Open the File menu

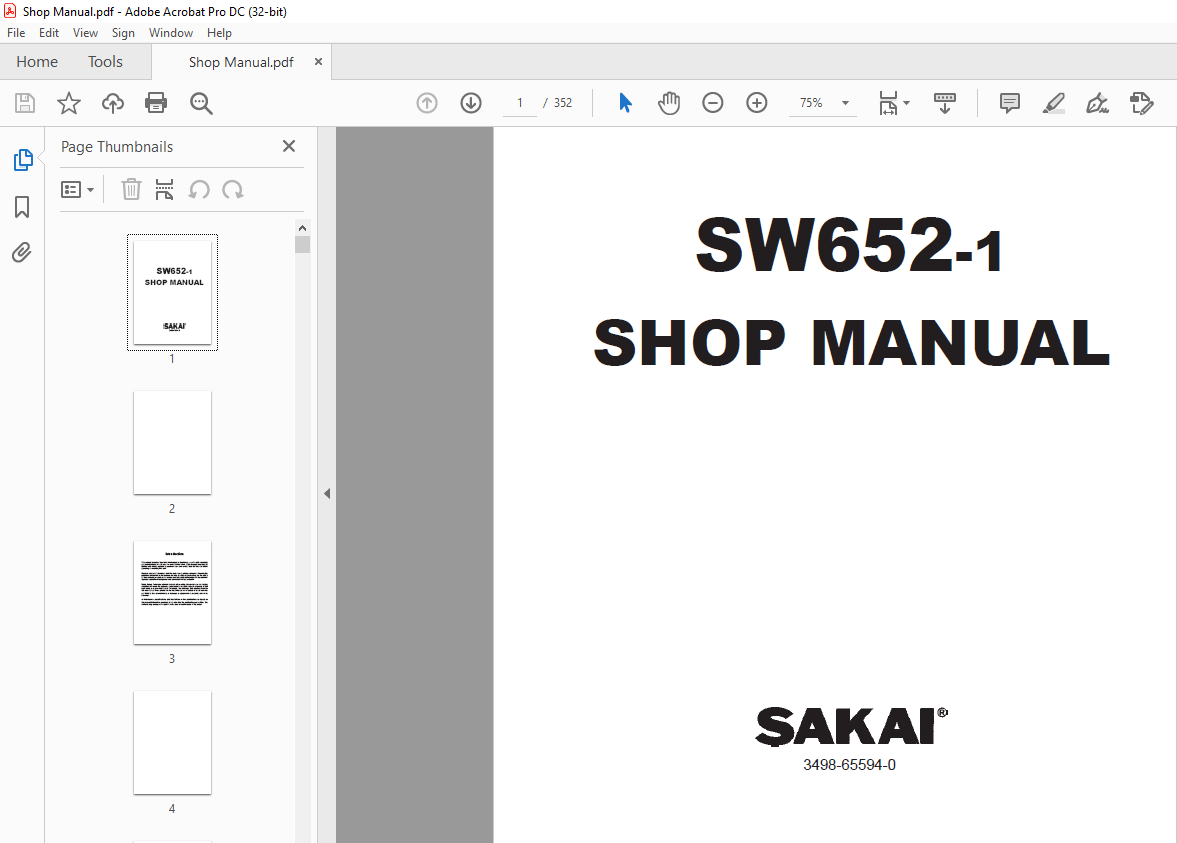click(x=16, y=33)
